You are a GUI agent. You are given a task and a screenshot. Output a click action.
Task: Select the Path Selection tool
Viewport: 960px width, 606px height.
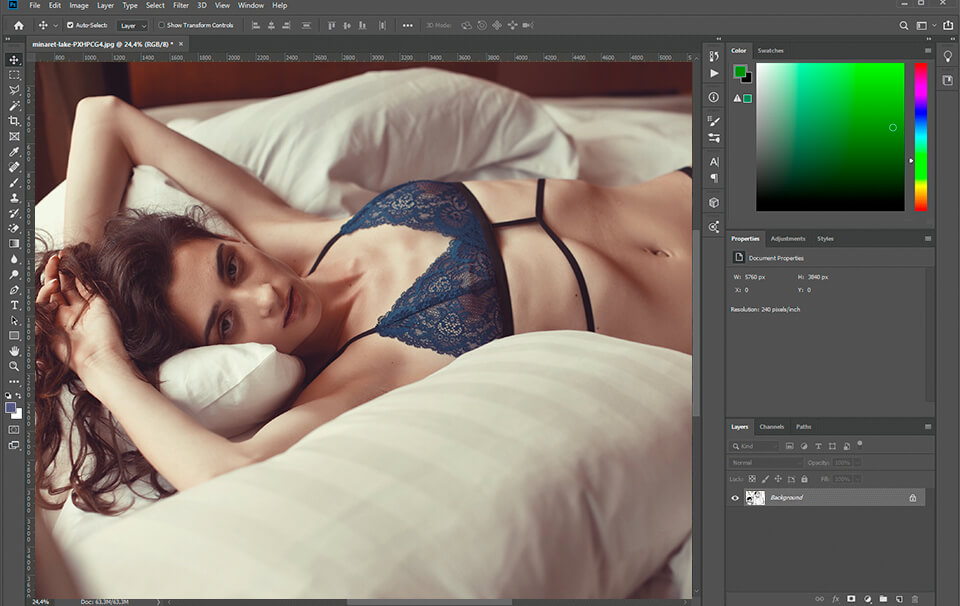pyautogui.click(x=14, y=320)
